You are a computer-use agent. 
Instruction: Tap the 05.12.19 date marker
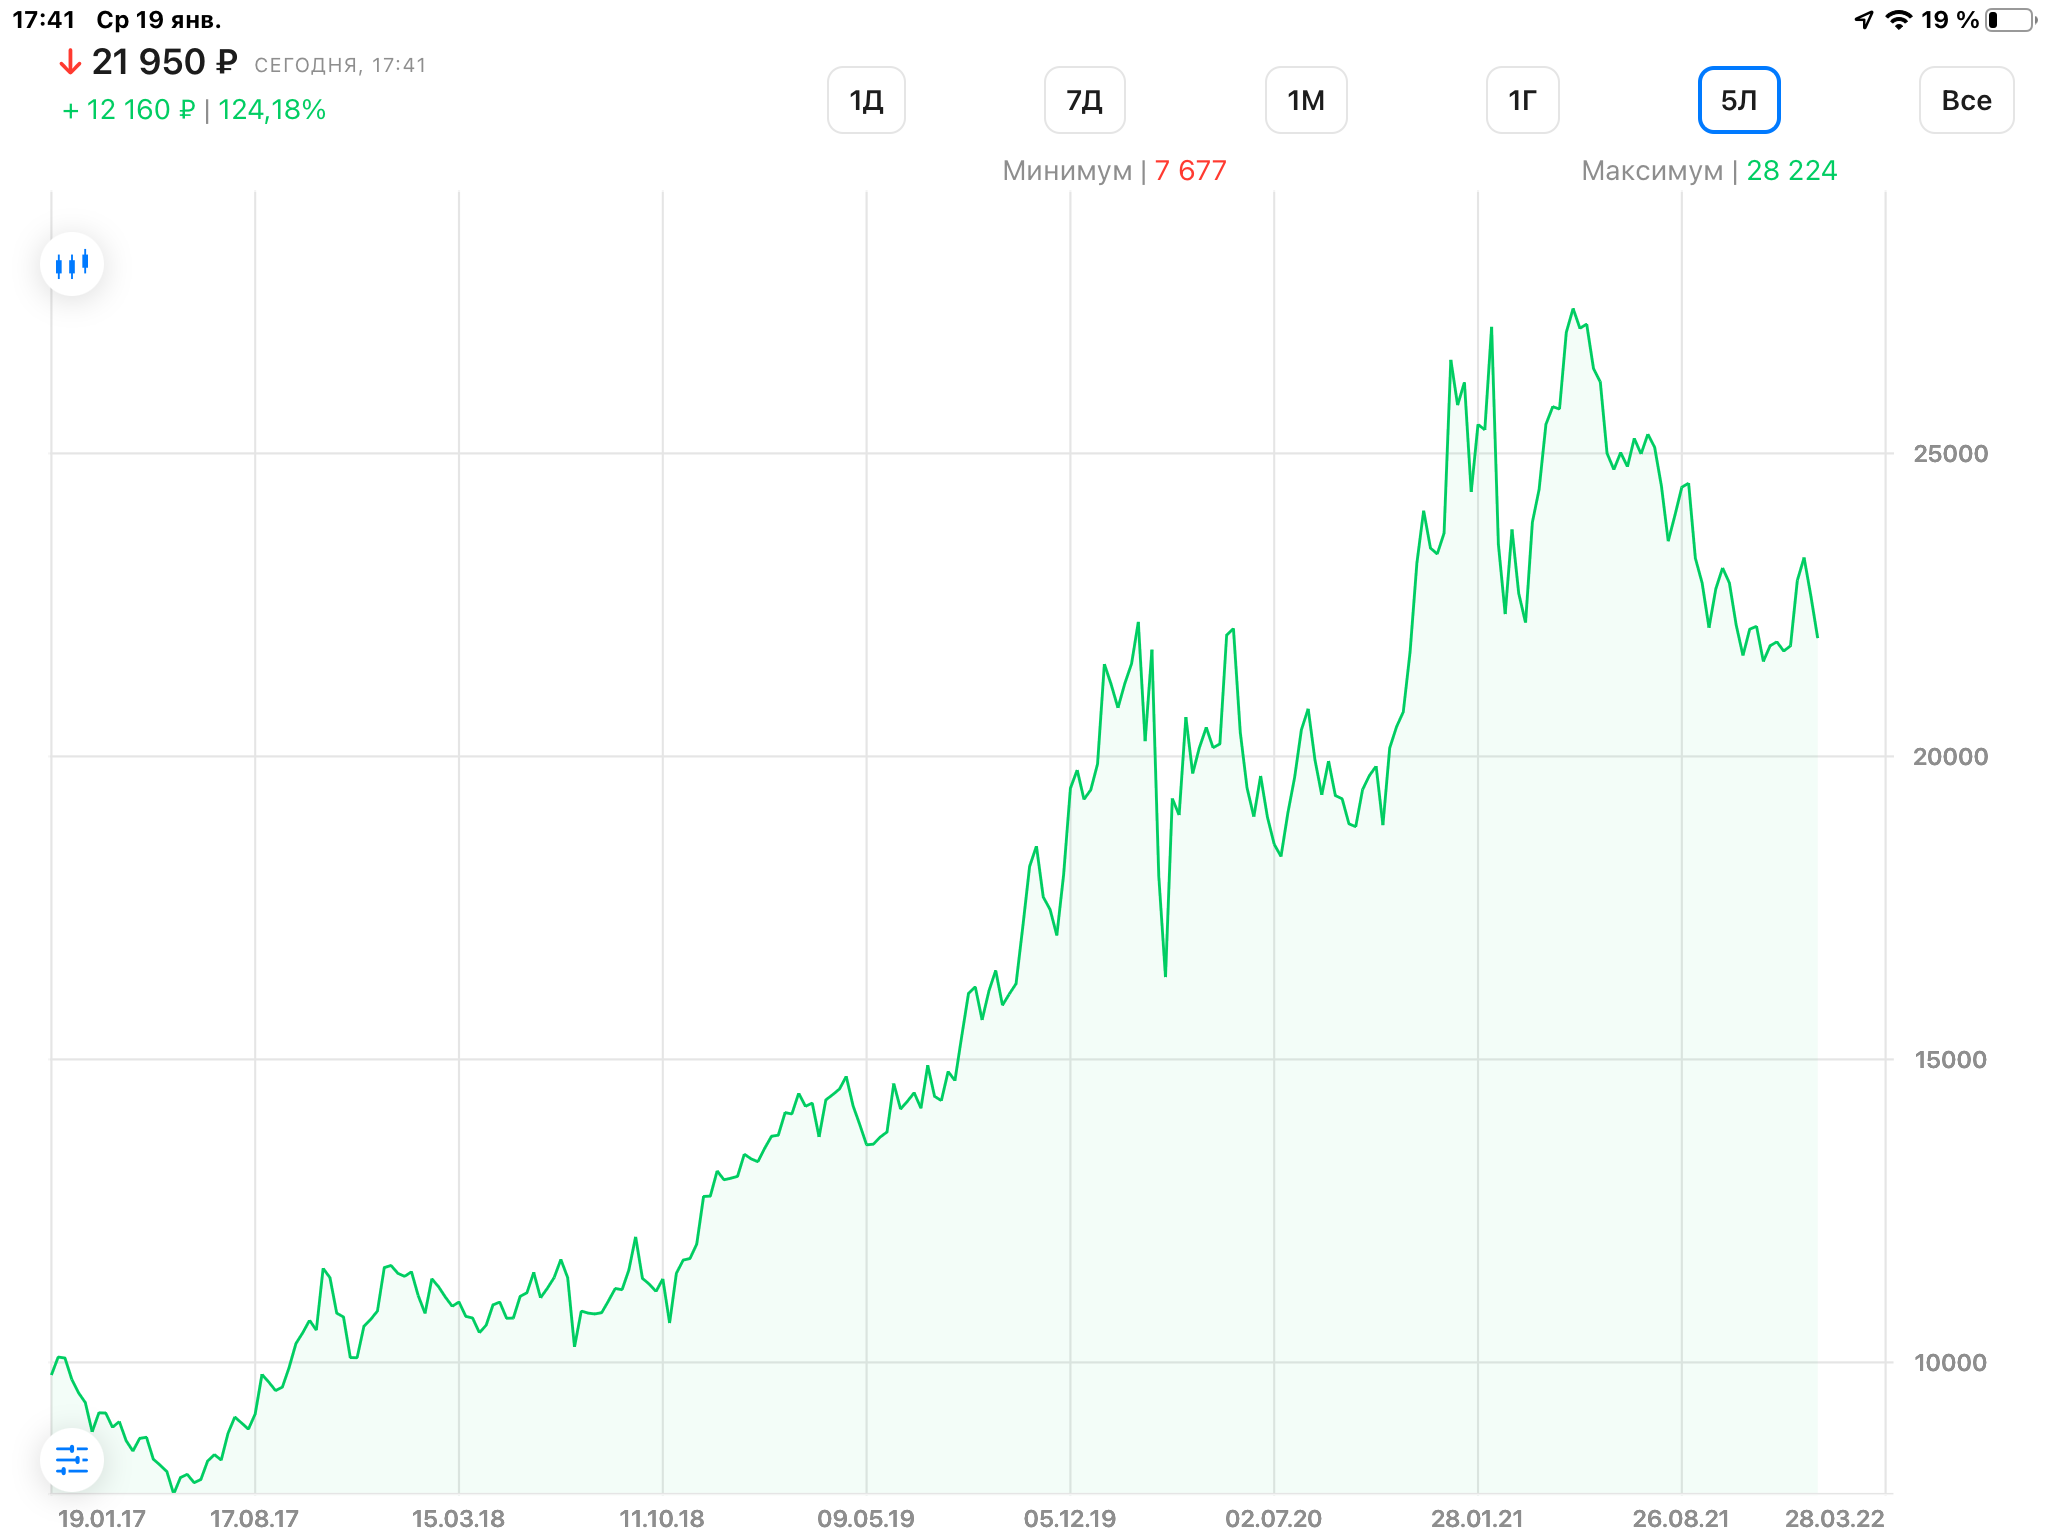[1070, 1518]
